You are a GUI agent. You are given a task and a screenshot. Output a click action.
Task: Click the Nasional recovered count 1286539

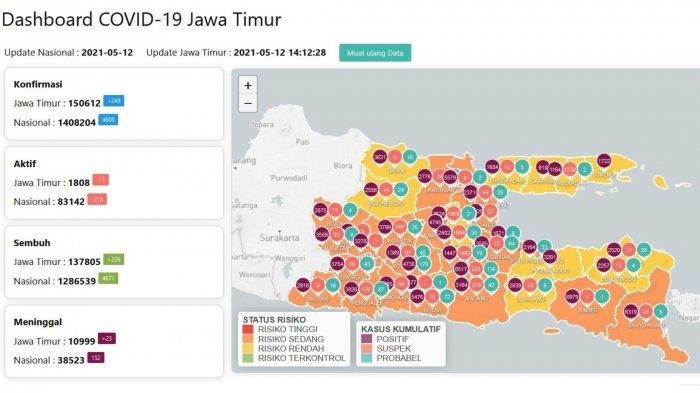77,281
